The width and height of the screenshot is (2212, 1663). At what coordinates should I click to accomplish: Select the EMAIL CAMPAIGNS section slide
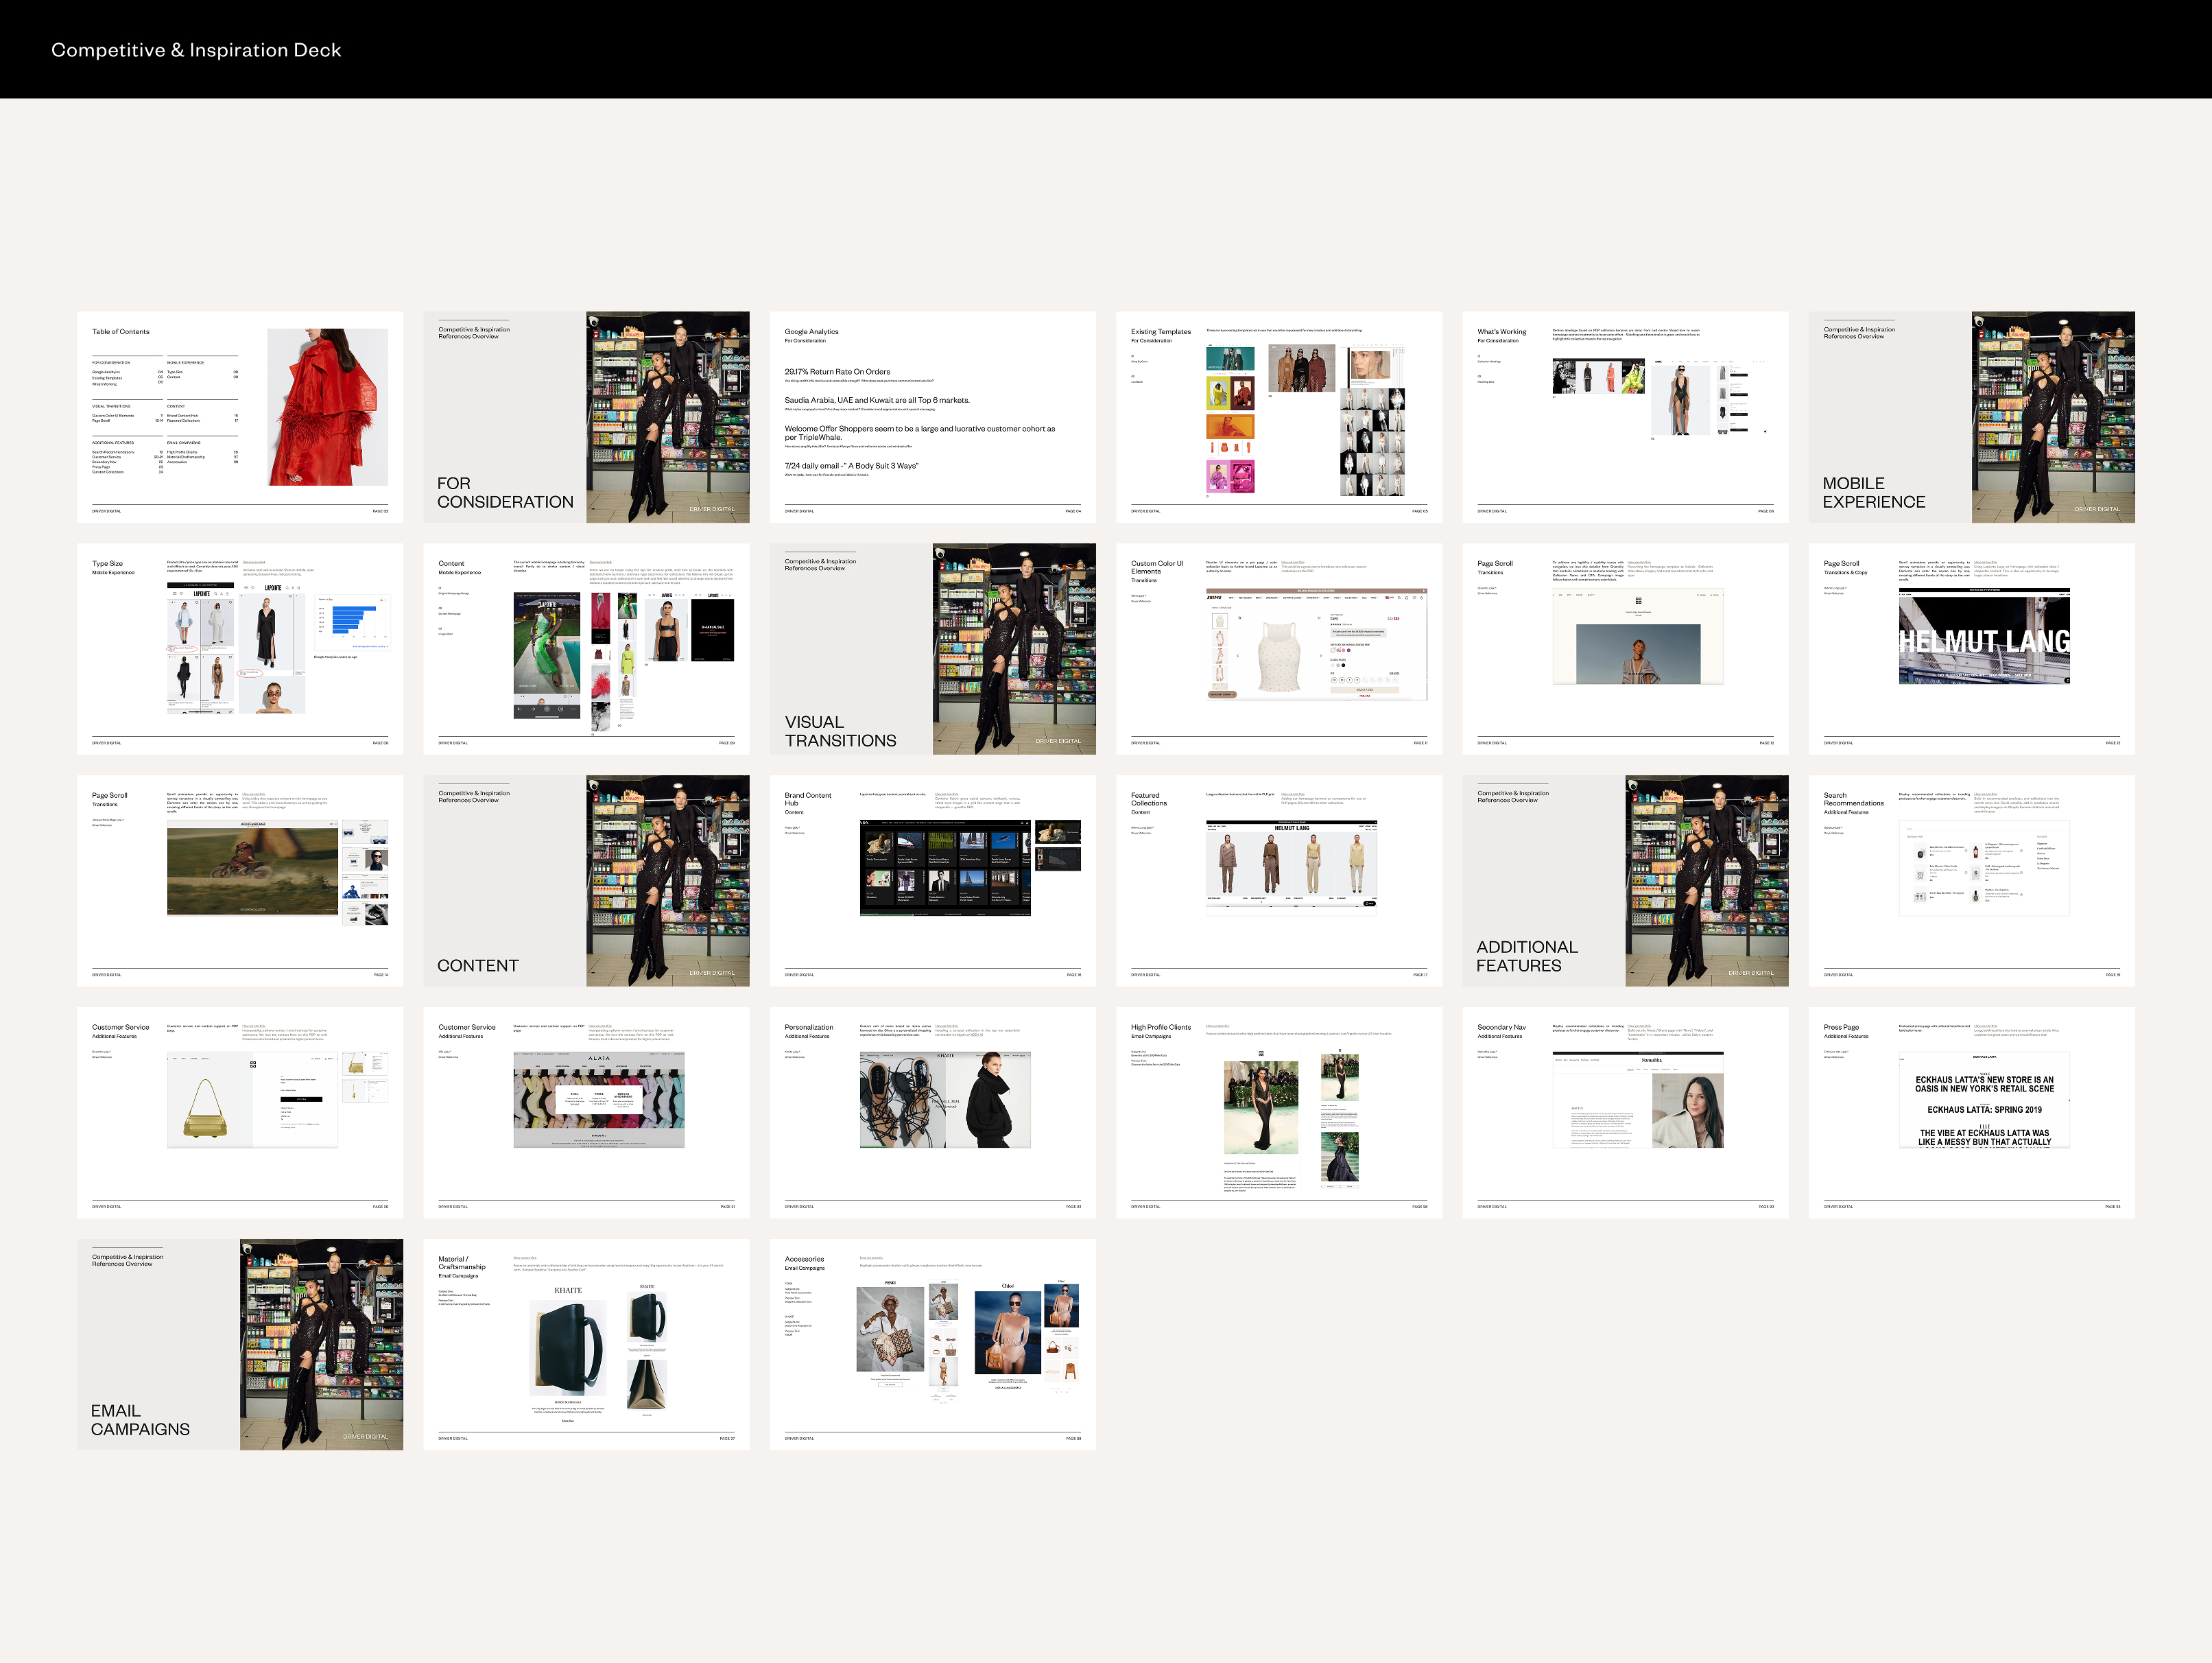[x=240, y=1344]
